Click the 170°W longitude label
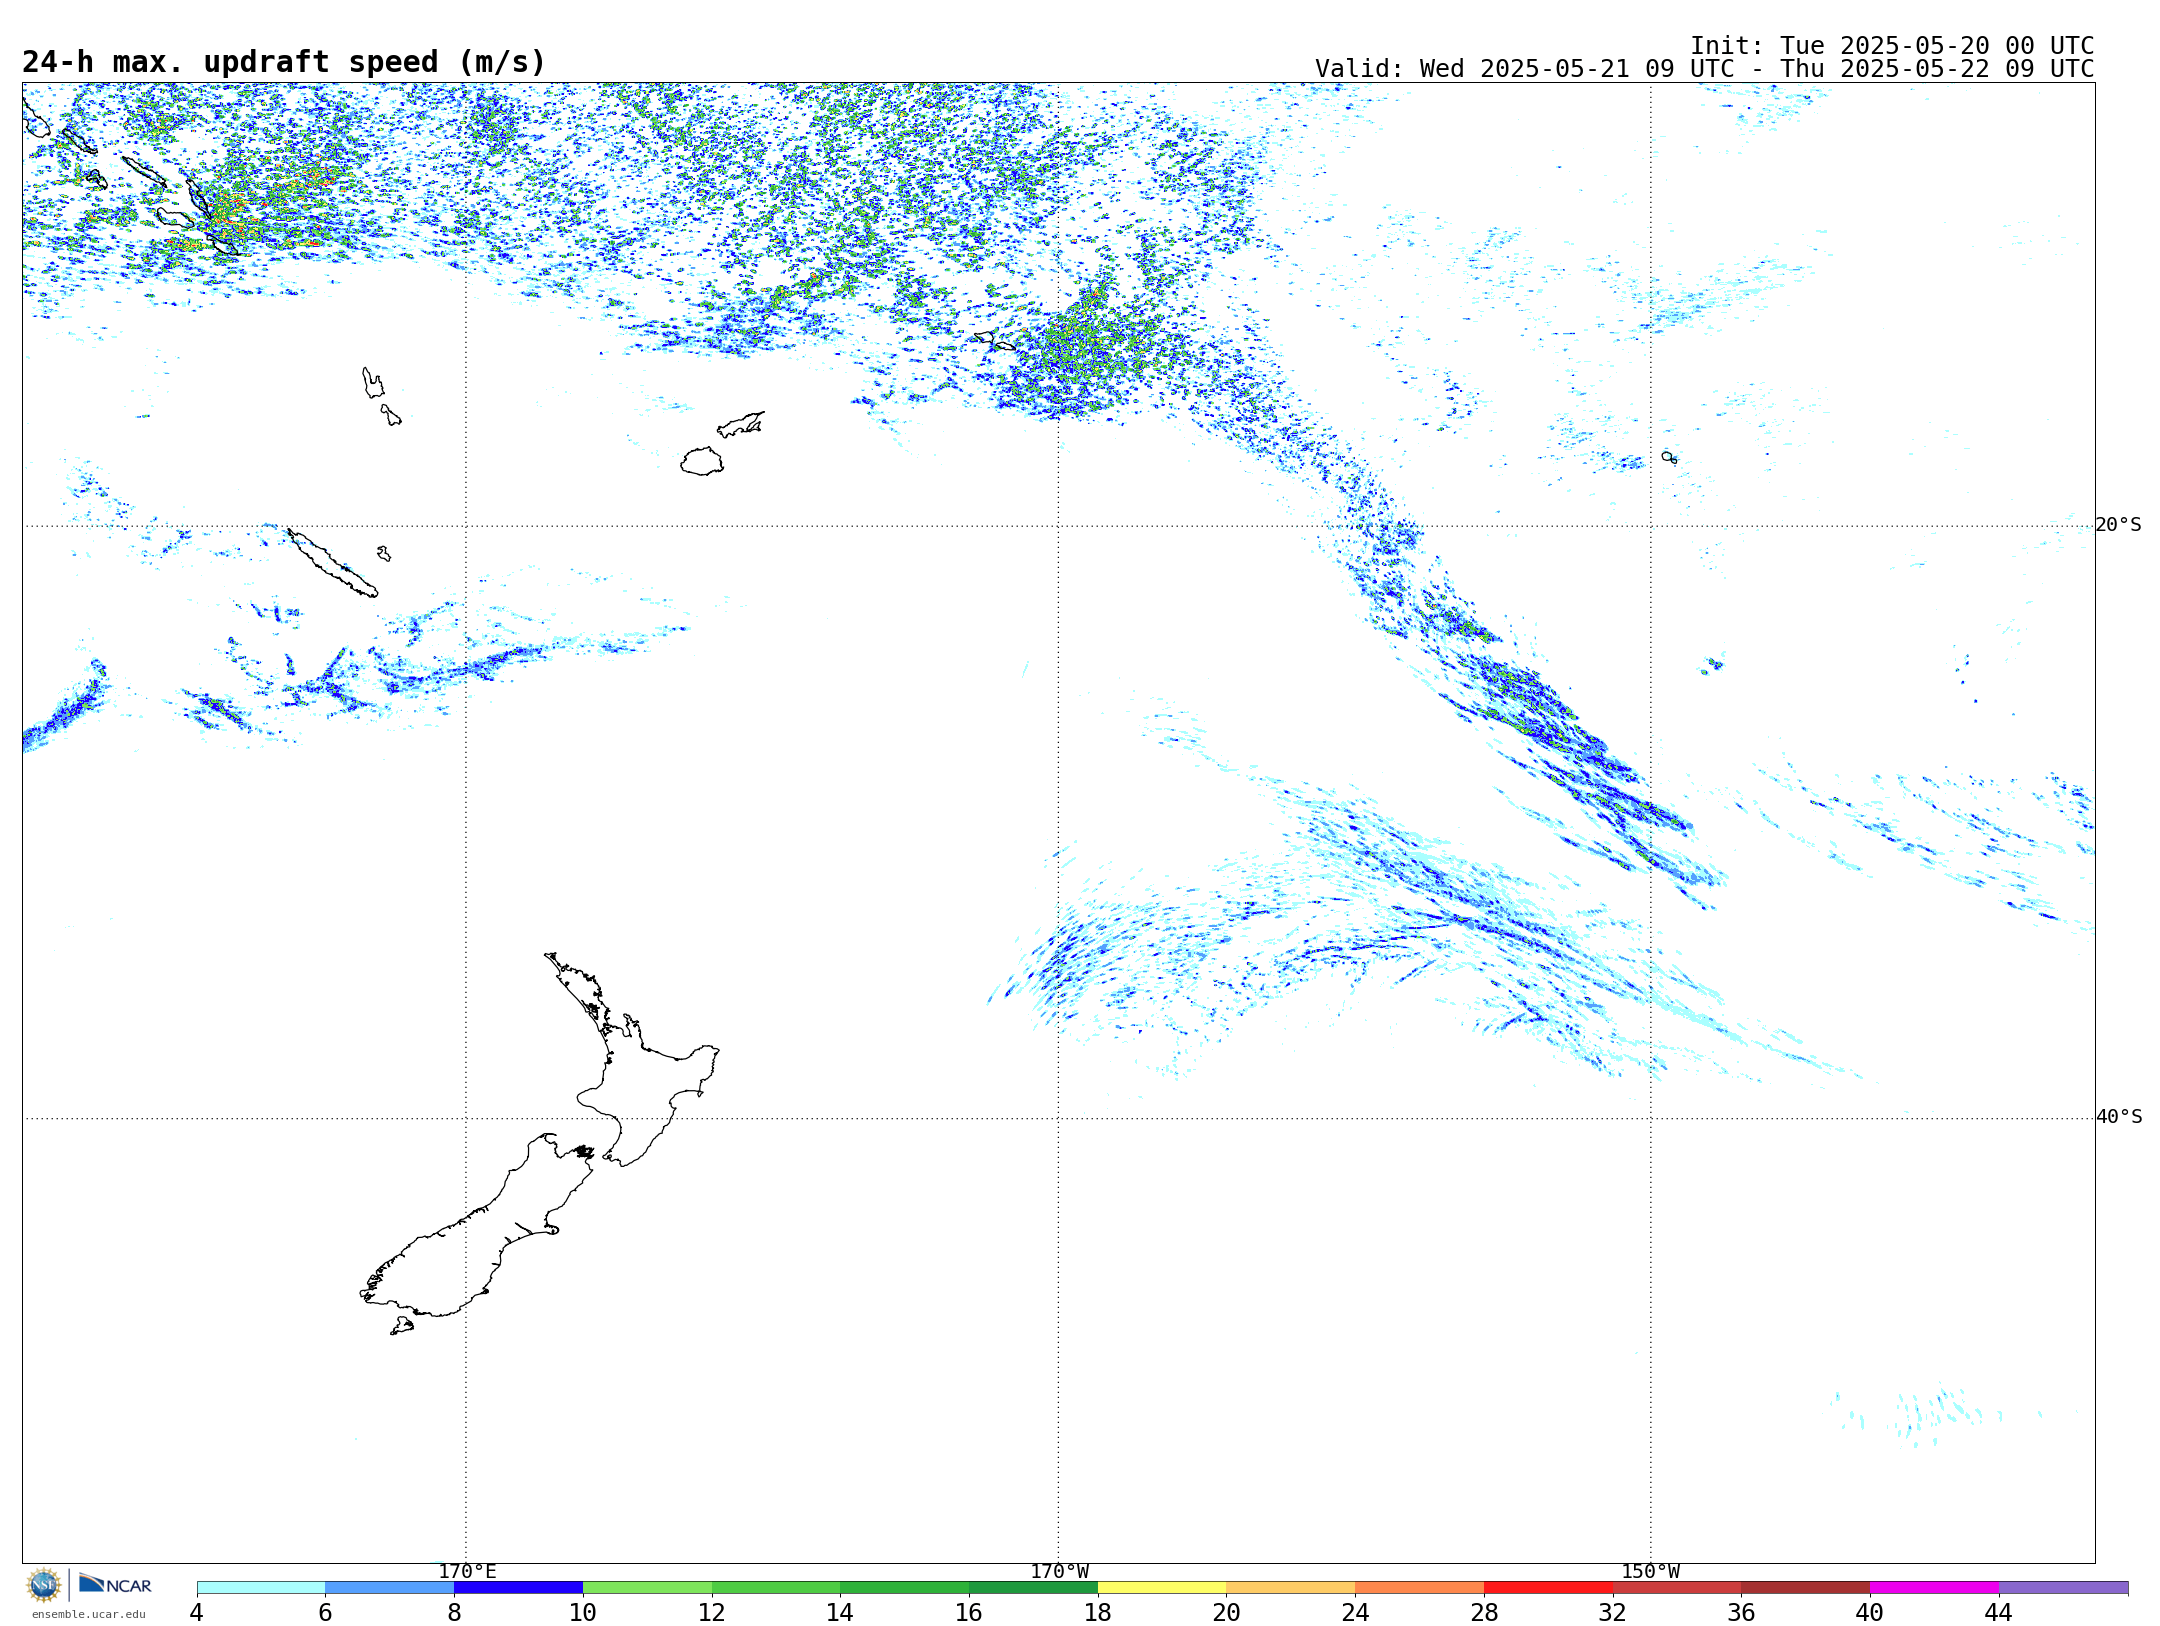 (1059, 1572)
